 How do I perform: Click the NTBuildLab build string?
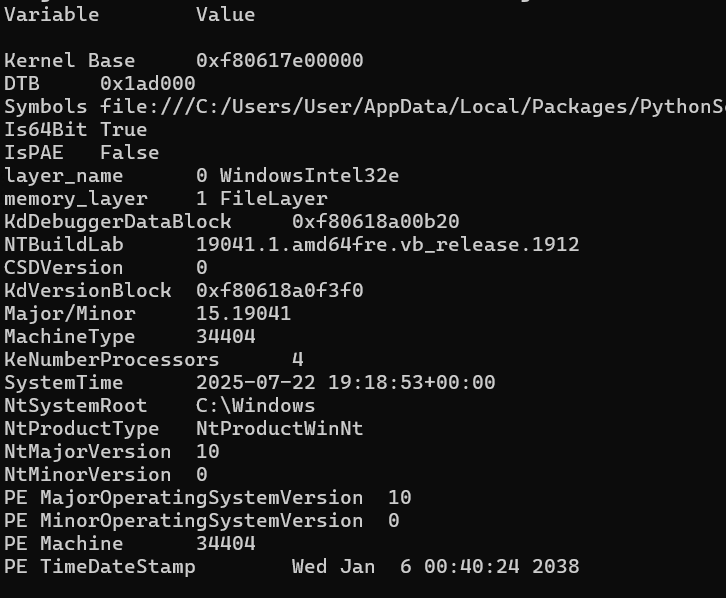(388, 245)
